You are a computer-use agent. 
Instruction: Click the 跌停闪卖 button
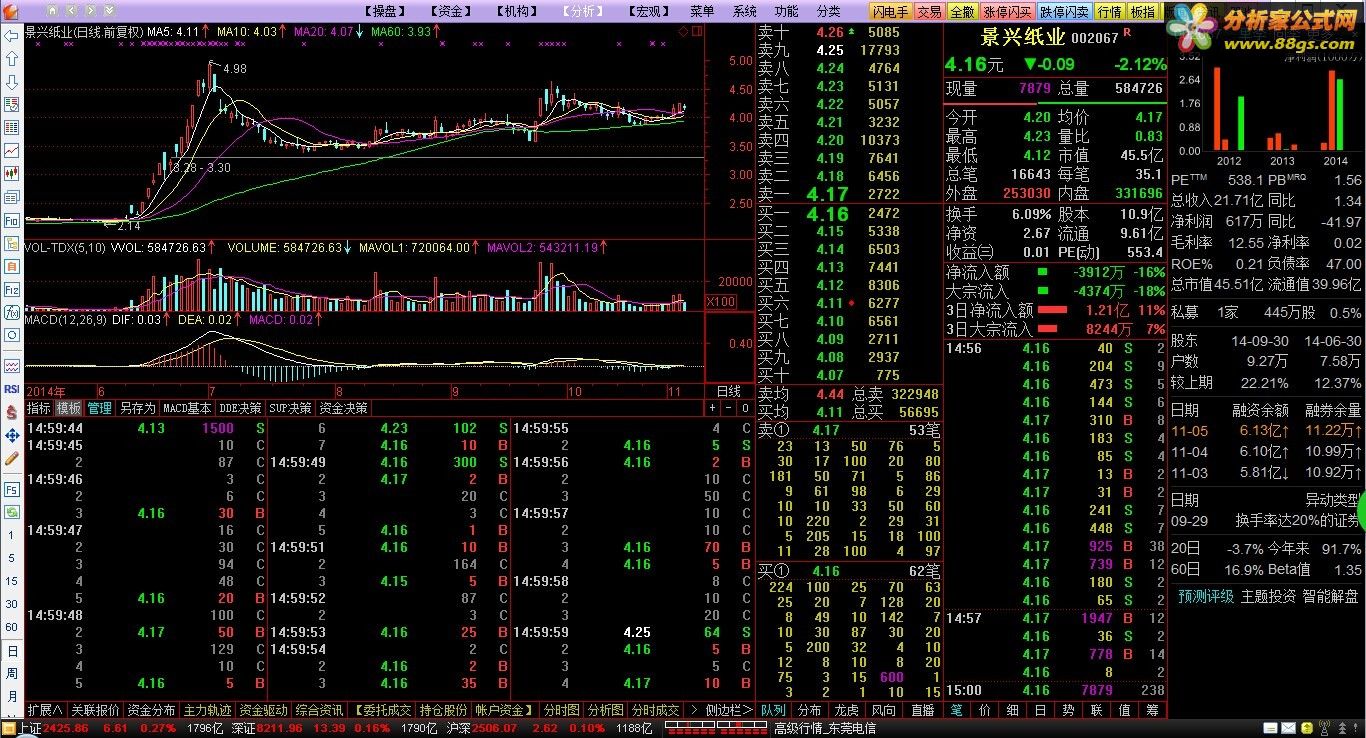(x=1064, y=11)
